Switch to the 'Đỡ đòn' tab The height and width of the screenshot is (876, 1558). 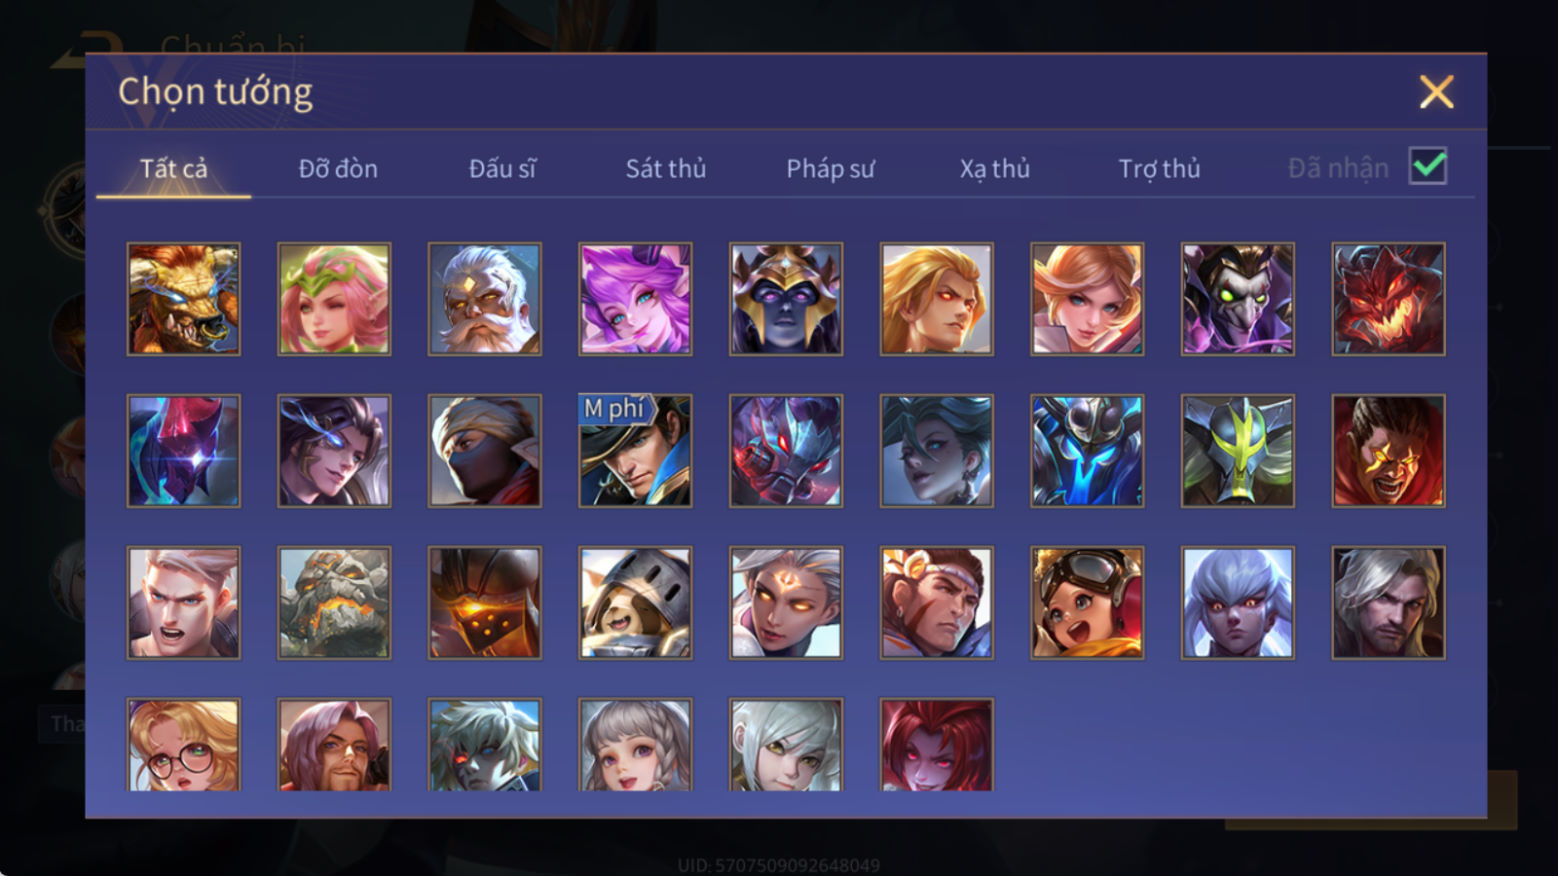click(x=338, y=168)
